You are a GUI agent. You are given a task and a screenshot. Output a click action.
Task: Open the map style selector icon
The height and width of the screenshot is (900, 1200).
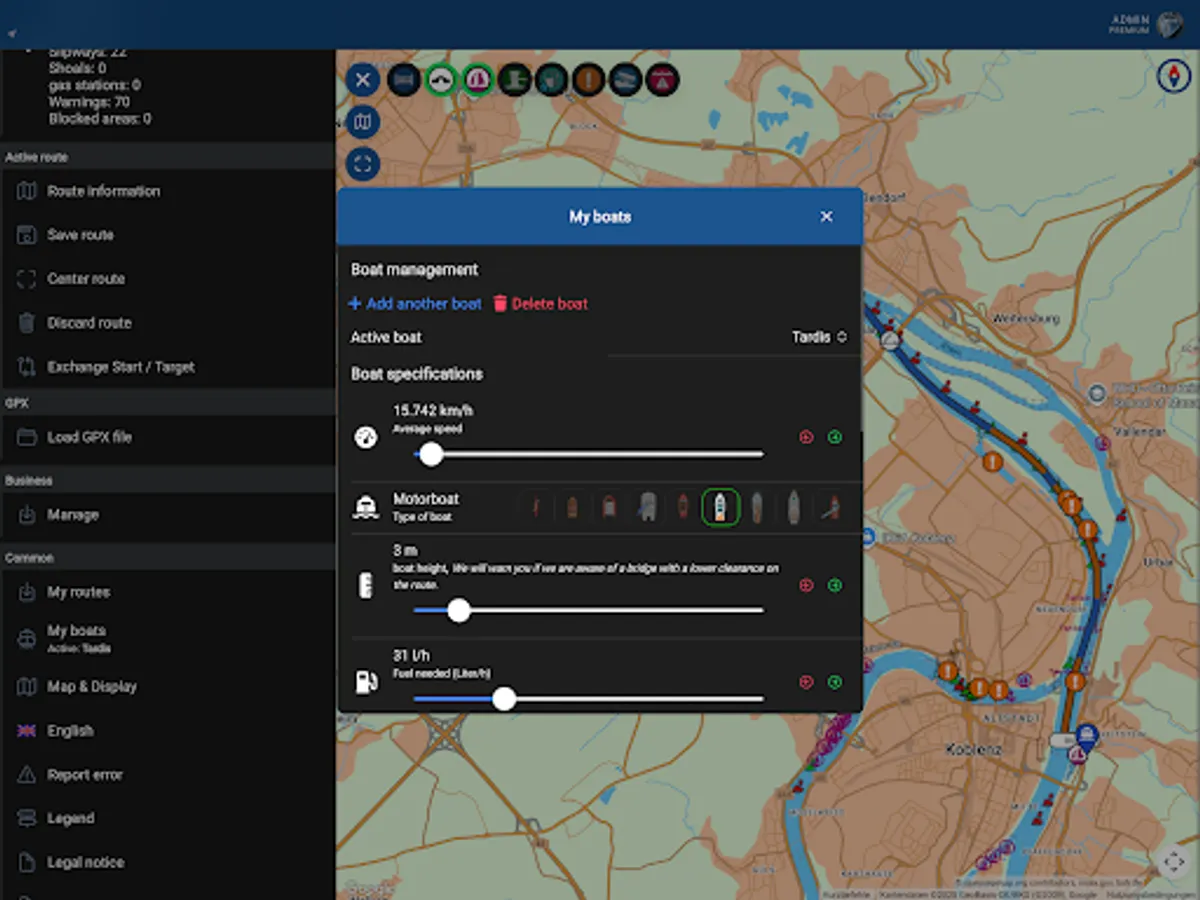pyautogui.click(x=363, y=122)
